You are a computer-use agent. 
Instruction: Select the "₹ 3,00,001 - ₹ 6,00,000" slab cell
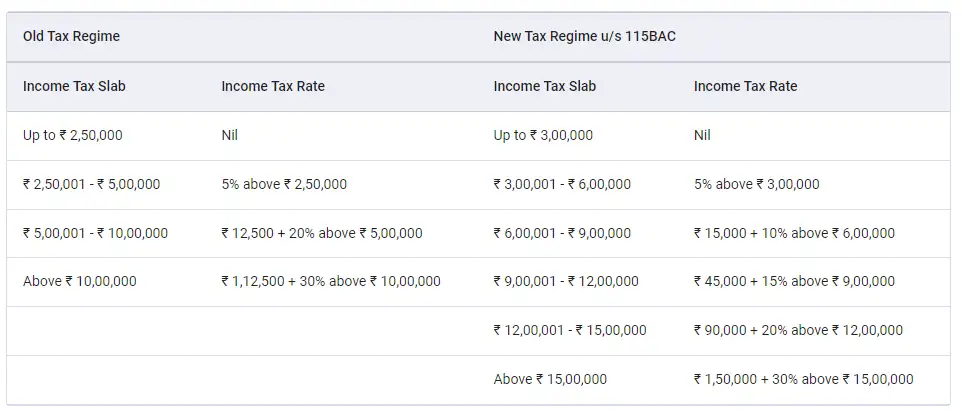562,184
